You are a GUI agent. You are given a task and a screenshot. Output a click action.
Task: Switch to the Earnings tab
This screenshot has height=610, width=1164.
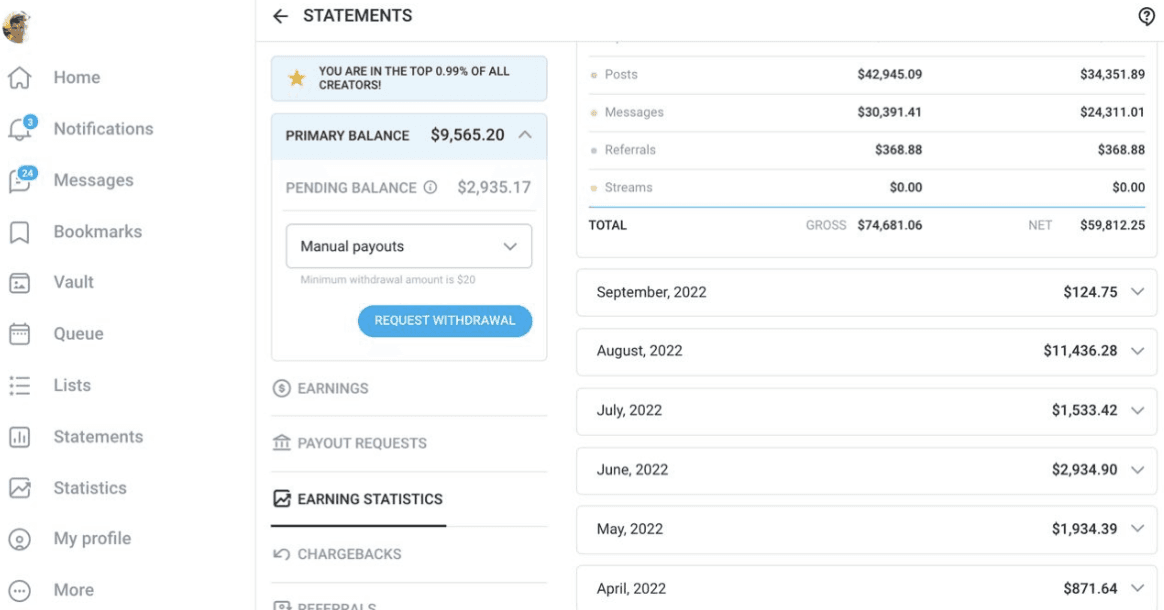[333, 388]
